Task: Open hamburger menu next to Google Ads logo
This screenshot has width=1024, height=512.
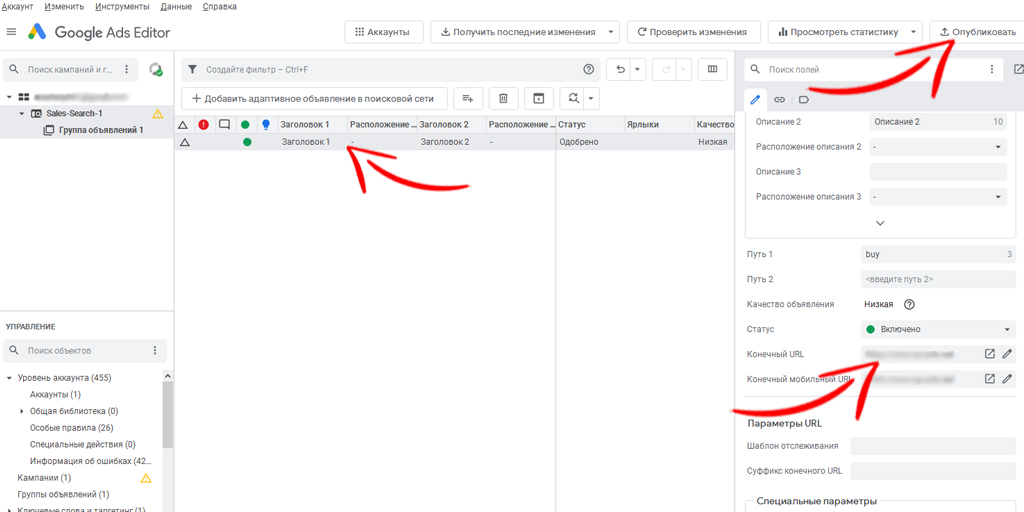Action: [x=12, y=32]
